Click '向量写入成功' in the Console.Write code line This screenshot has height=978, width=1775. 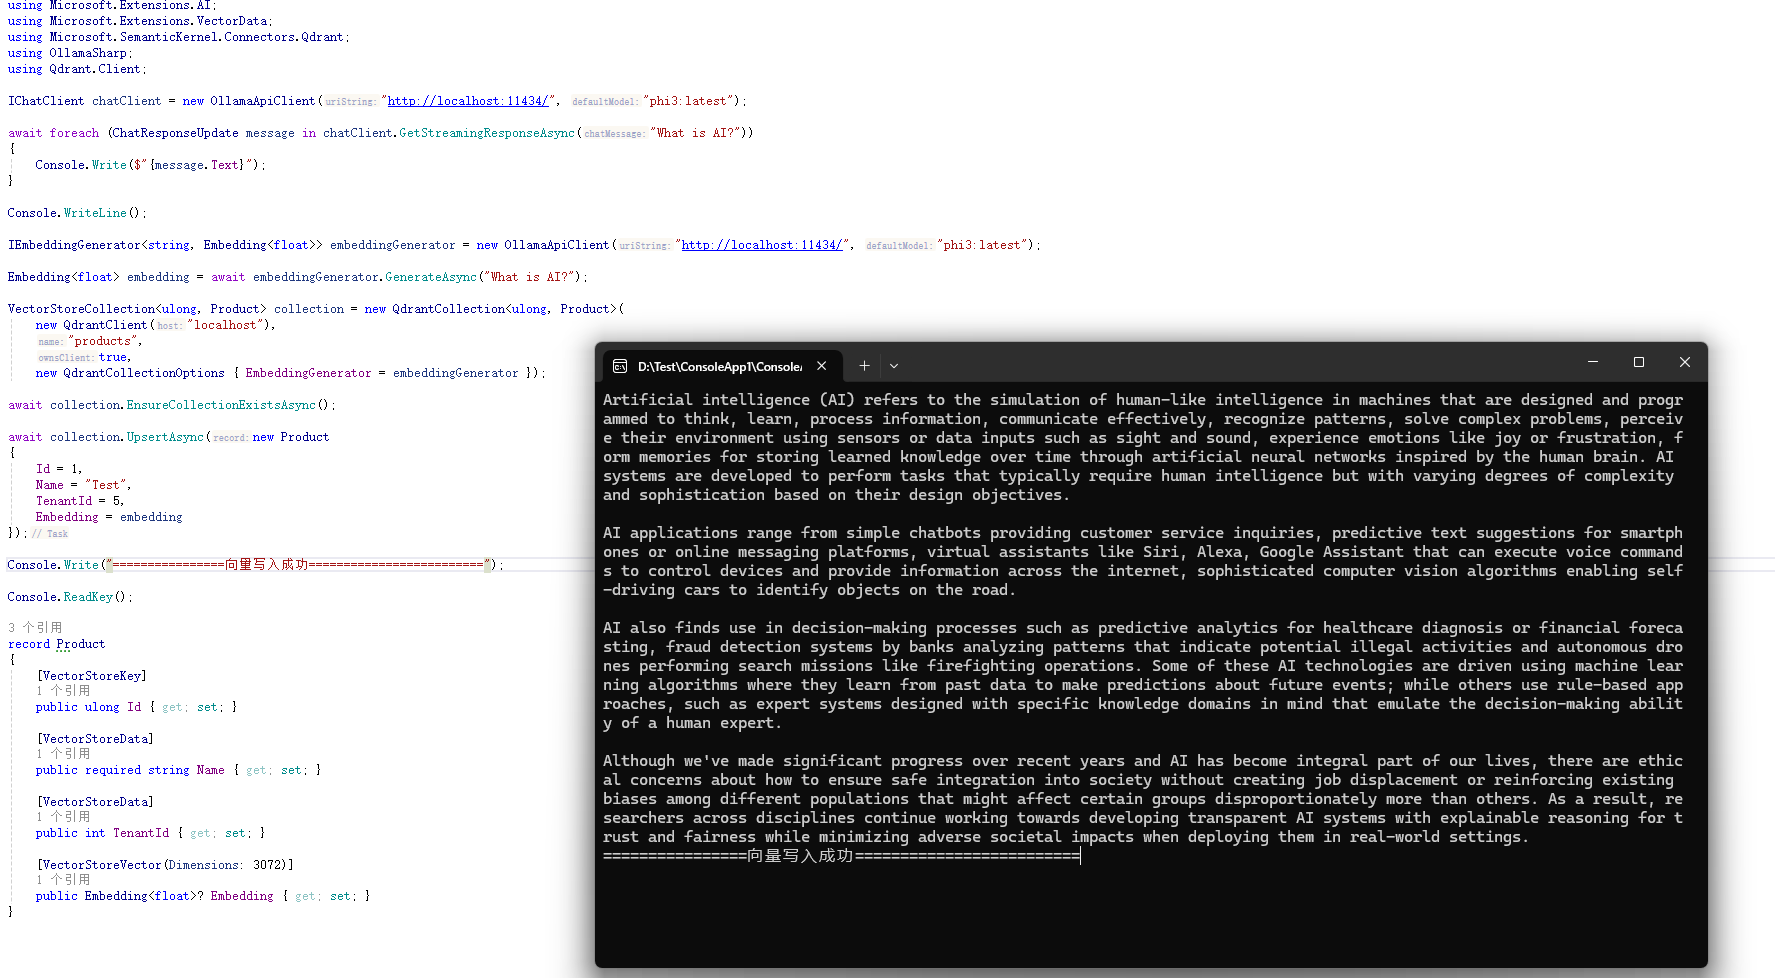coord(266,565)
